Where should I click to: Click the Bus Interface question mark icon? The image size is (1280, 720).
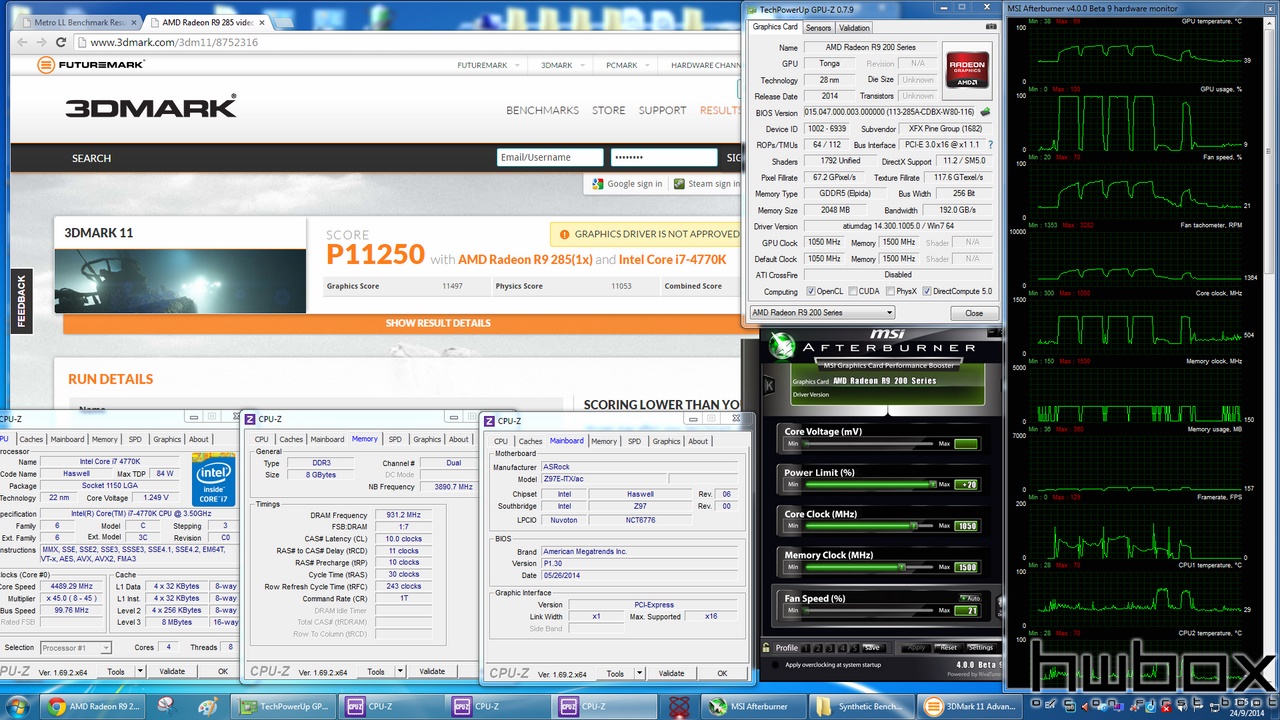tap(990, 145)
